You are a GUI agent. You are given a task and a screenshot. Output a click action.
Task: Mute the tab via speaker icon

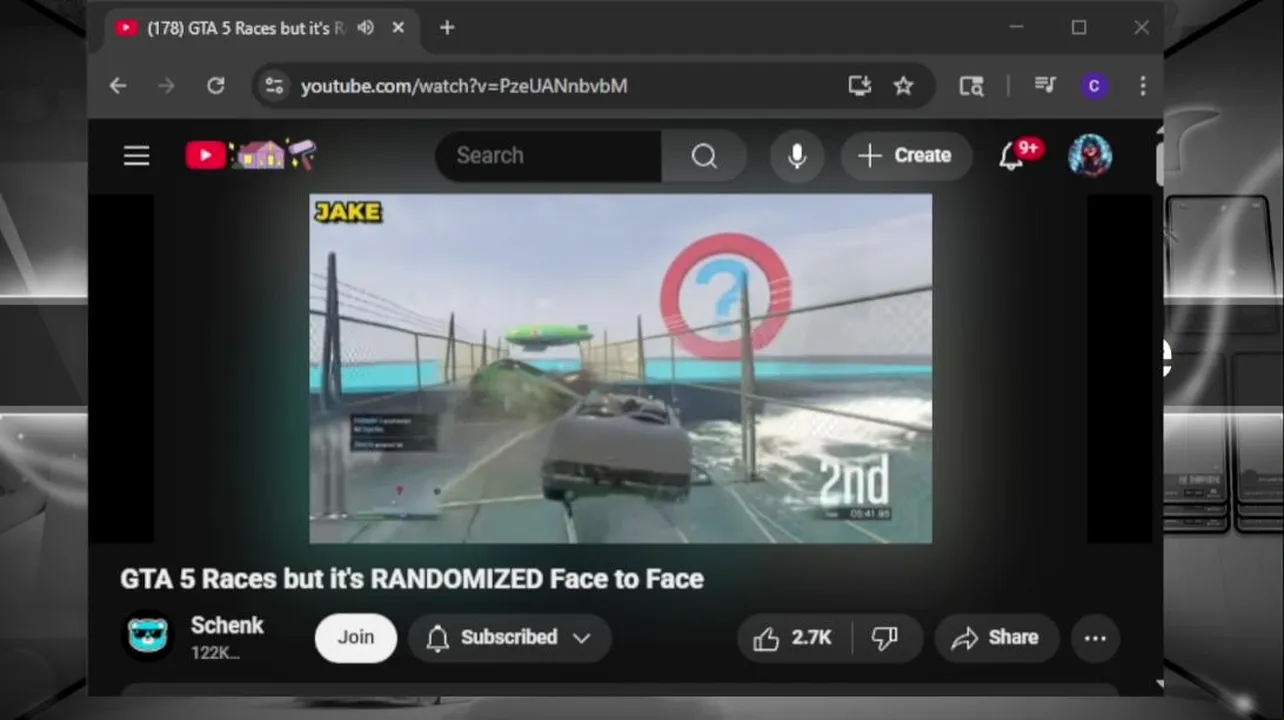tap(365, 28)
